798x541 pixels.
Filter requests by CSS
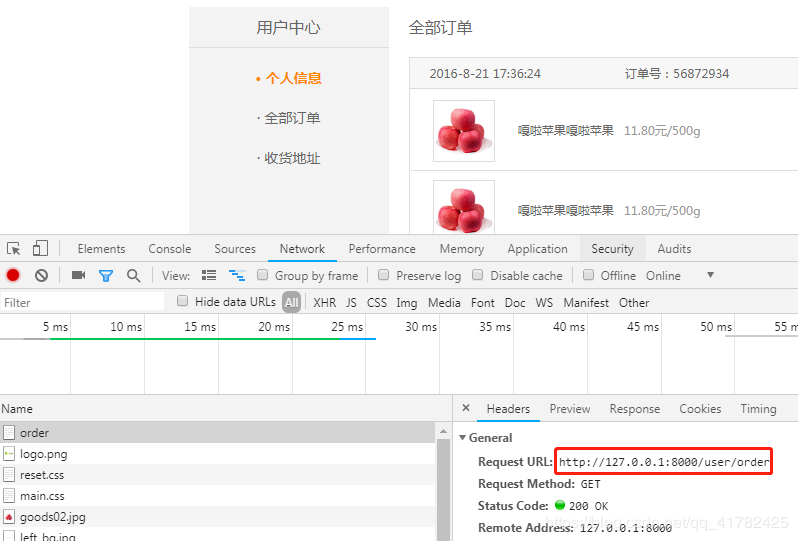tap(377, 302)
